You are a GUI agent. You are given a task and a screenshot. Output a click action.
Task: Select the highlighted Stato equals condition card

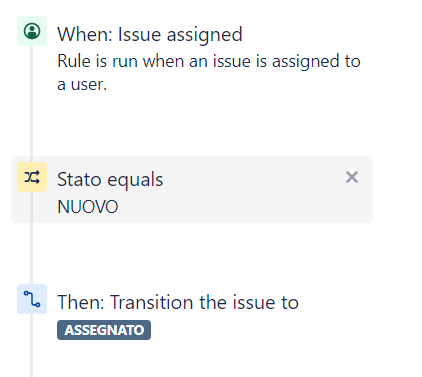(192, 189)
